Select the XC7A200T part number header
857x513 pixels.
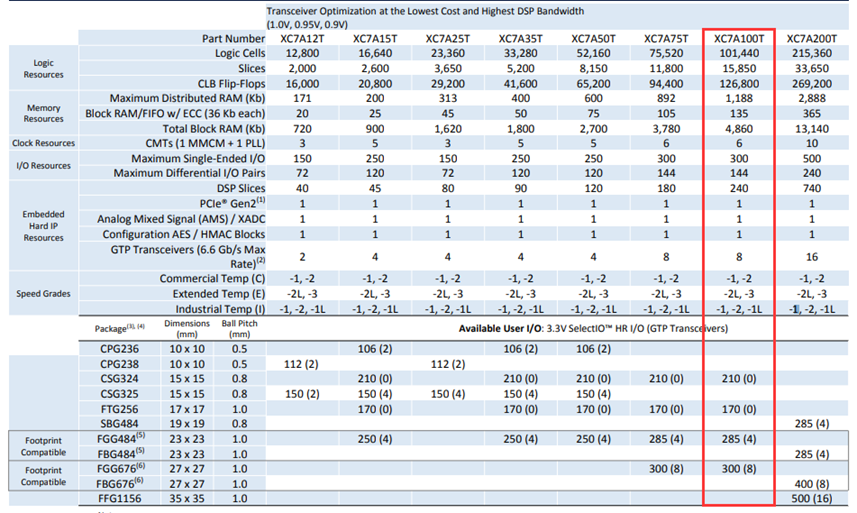tap(812, 39)
